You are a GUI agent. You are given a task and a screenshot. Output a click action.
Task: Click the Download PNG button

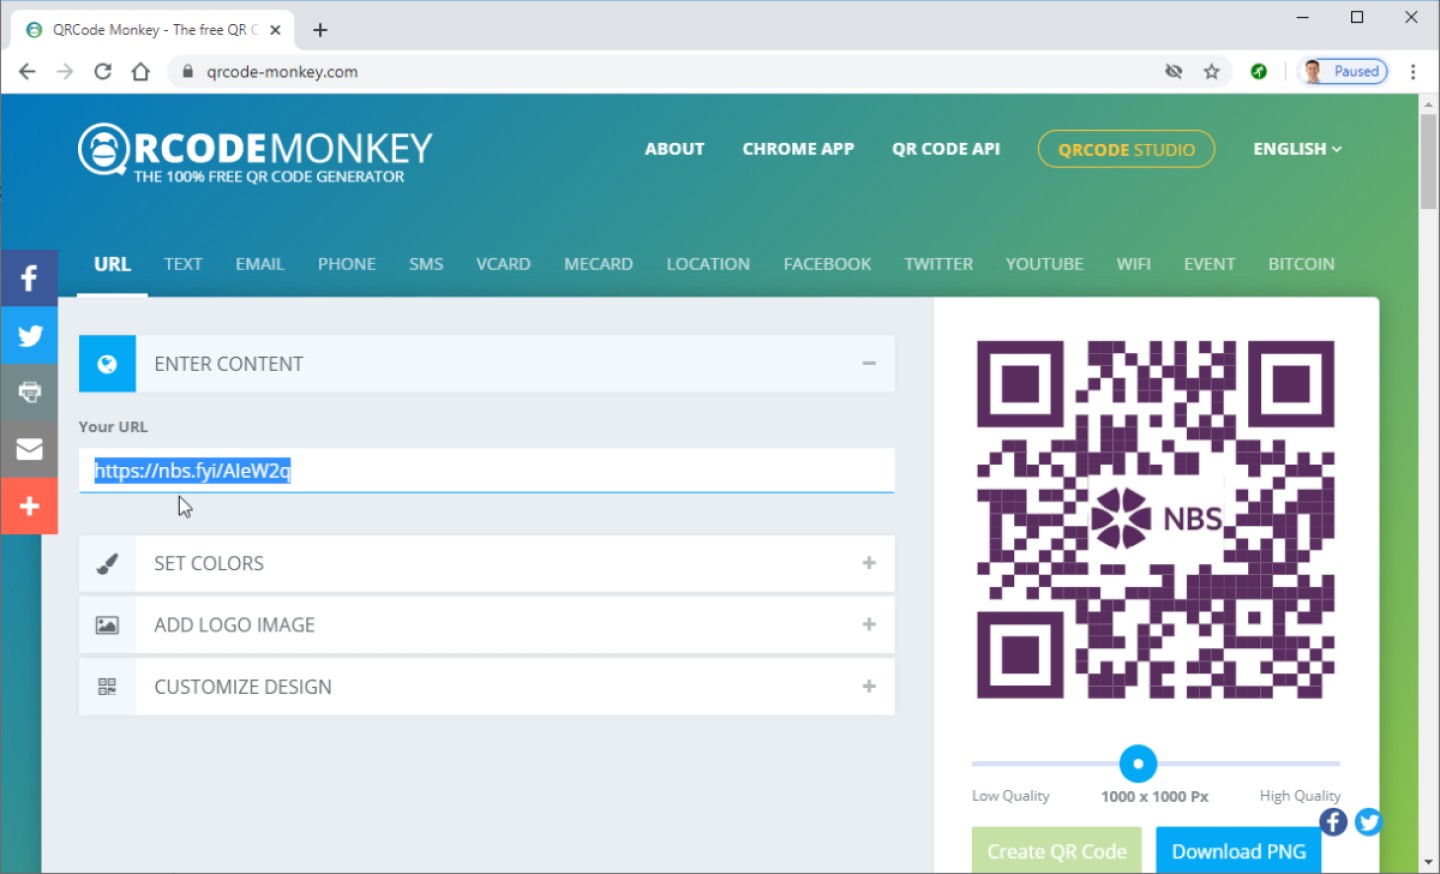pos(1238,850)
